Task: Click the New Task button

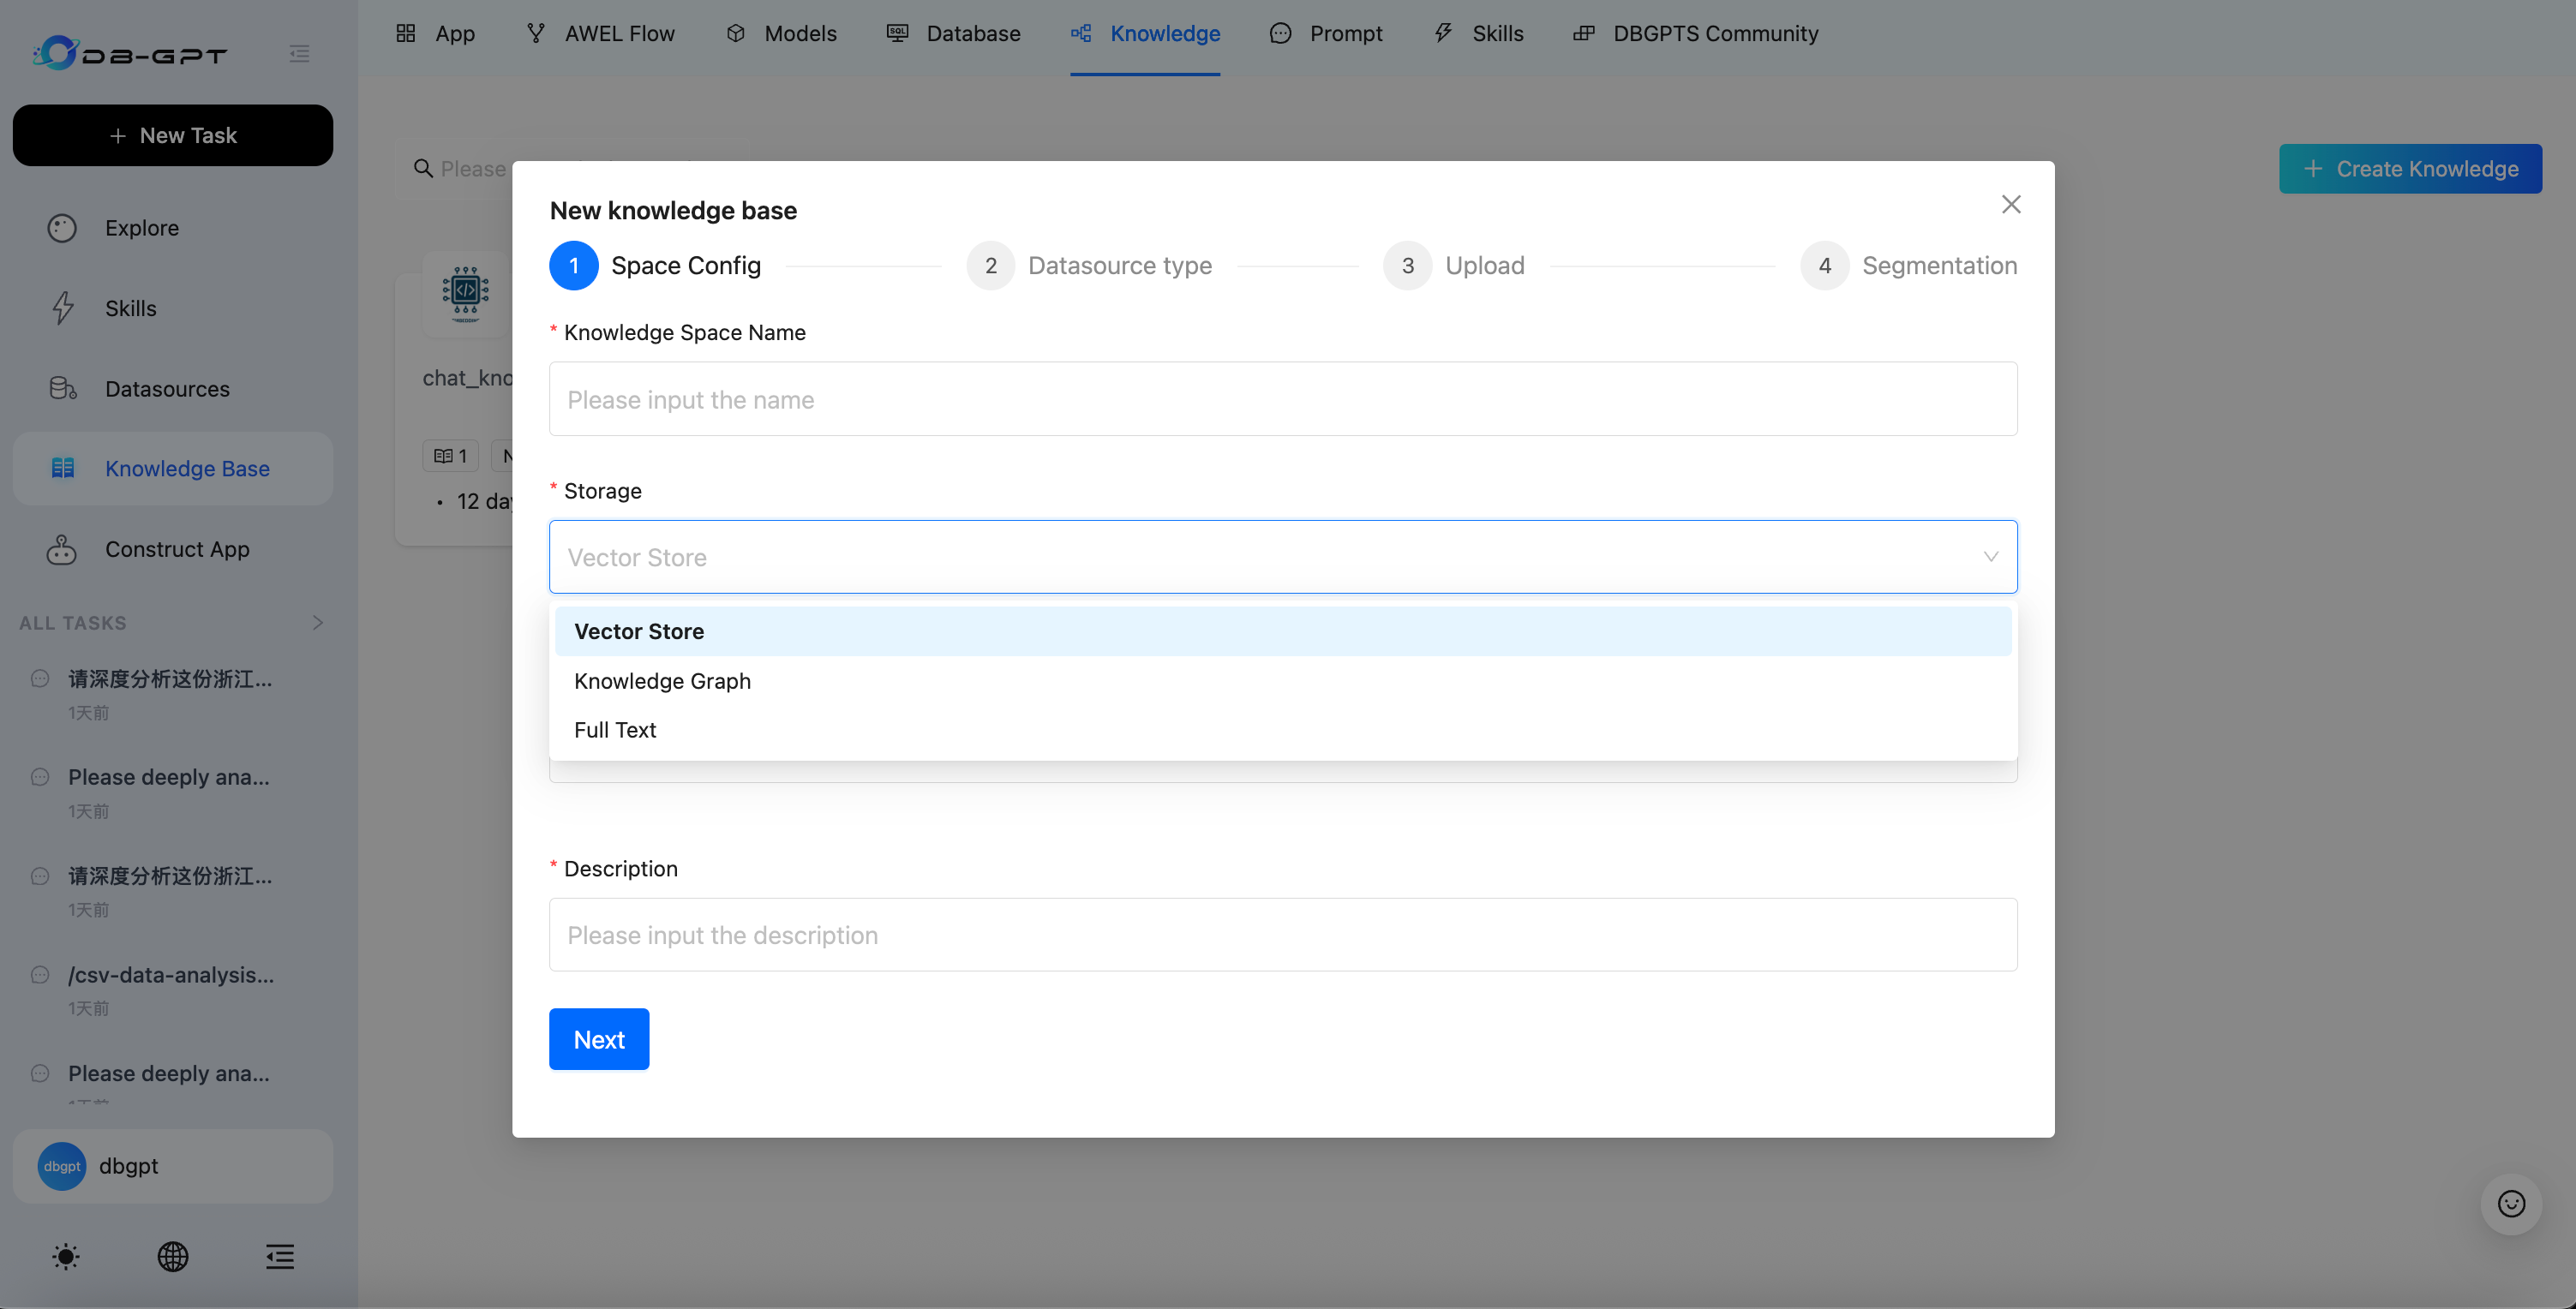Action: tap(173, 135)
